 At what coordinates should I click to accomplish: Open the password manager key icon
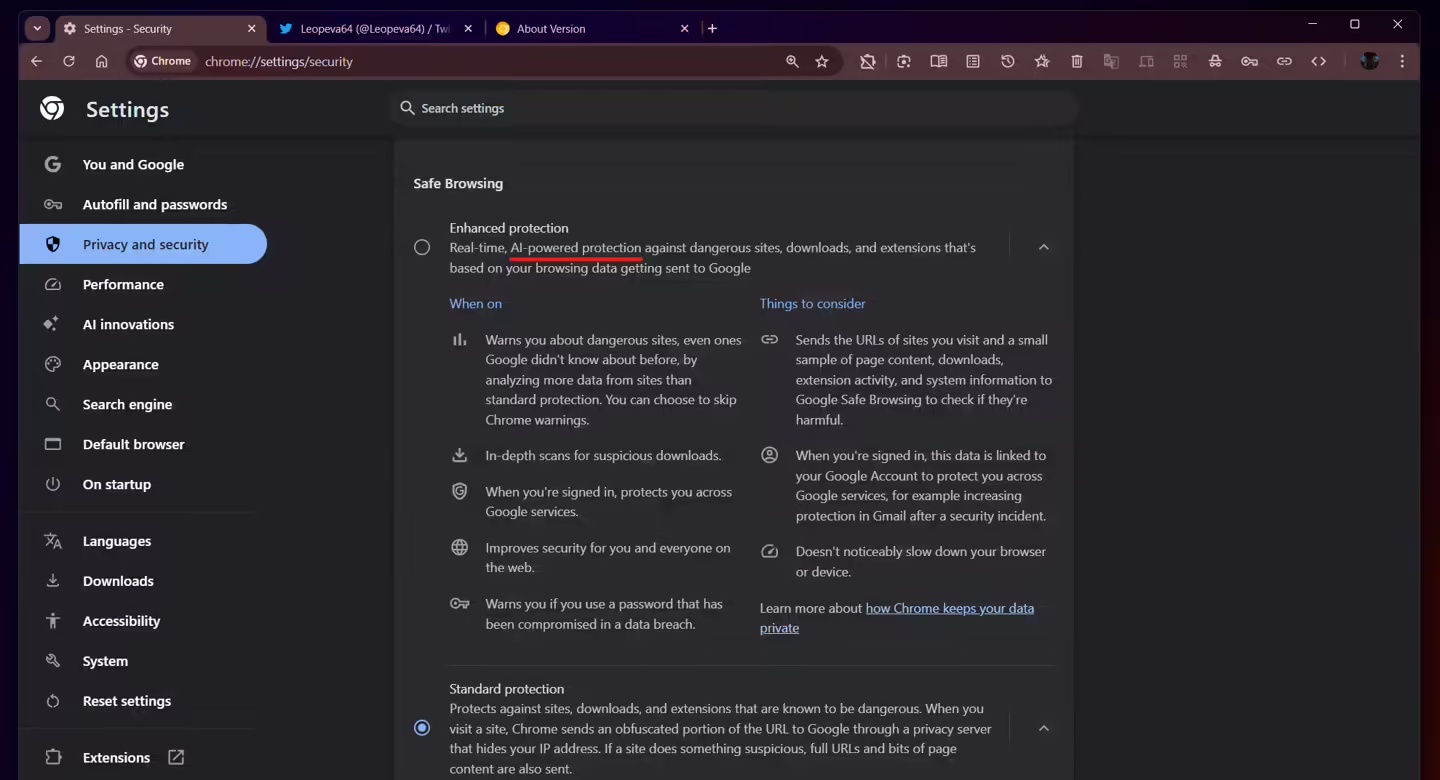point(1249,62)
